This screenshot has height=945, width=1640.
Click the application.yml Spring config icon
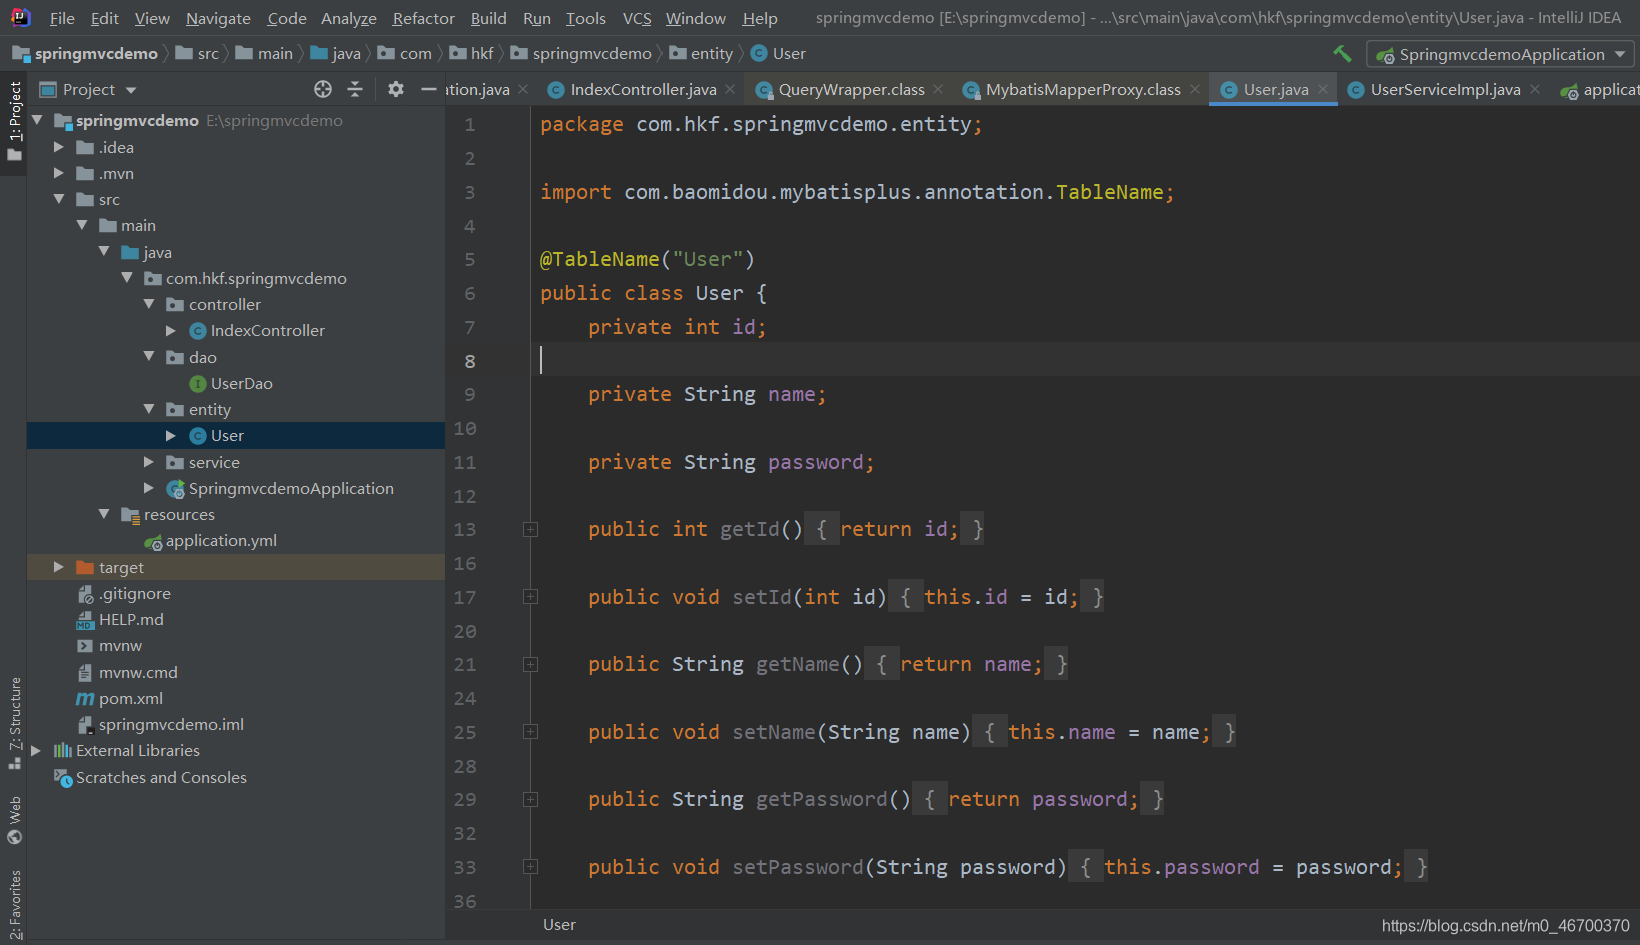click(153, 542)
